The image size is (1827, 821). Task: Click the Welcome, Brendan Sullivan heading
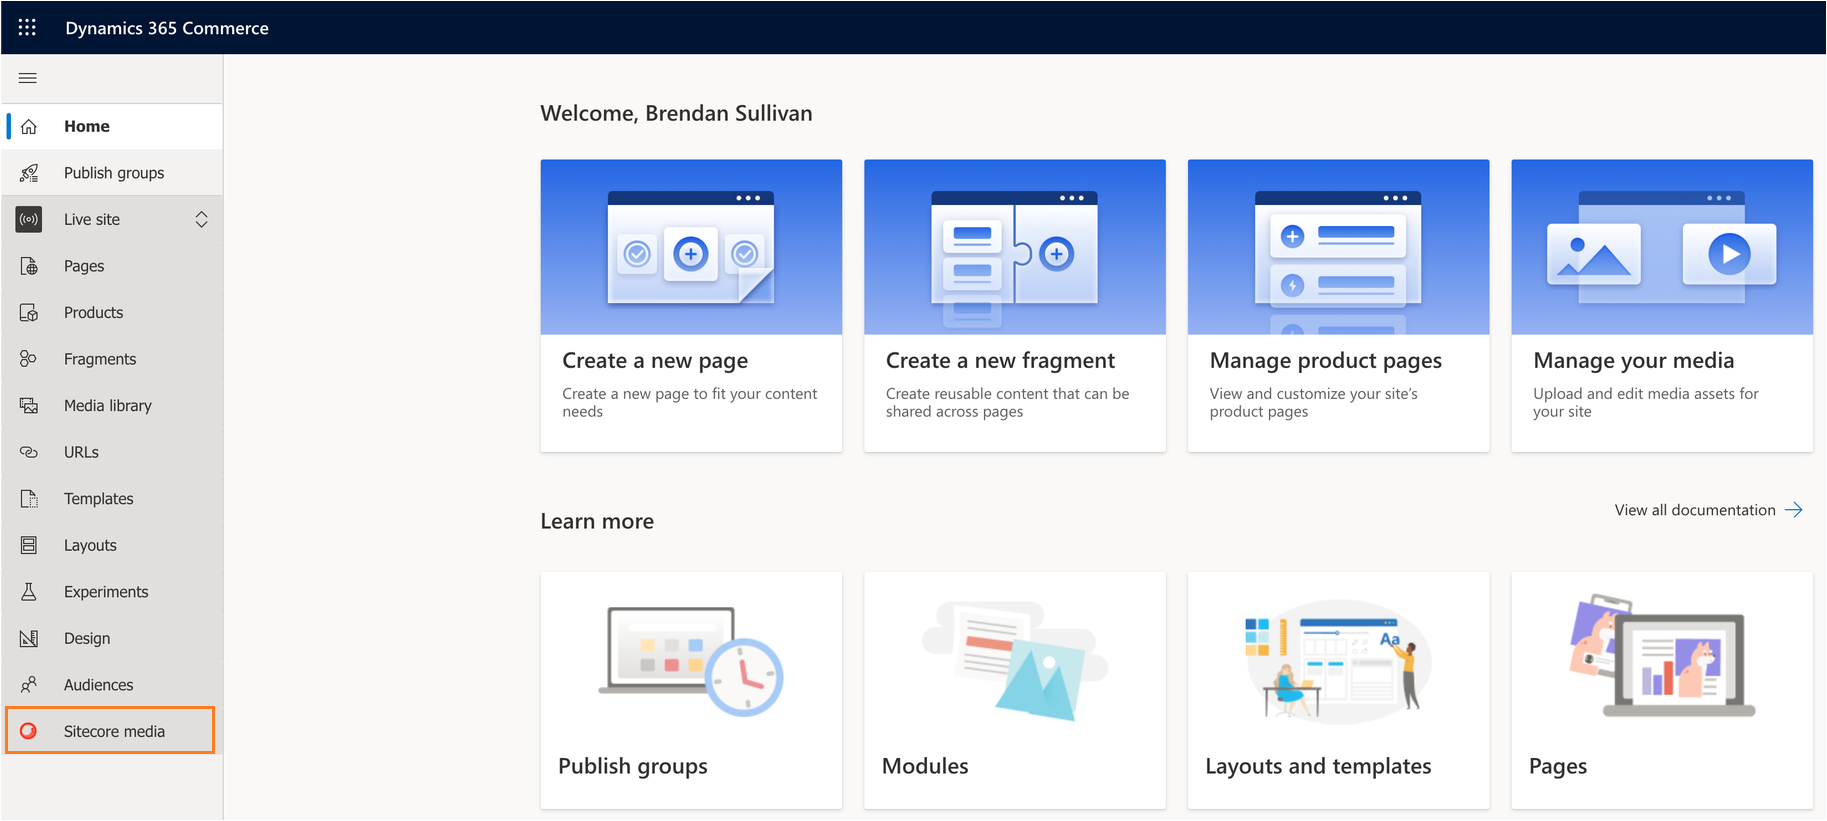pyautogui.click(x=676, y=114)
